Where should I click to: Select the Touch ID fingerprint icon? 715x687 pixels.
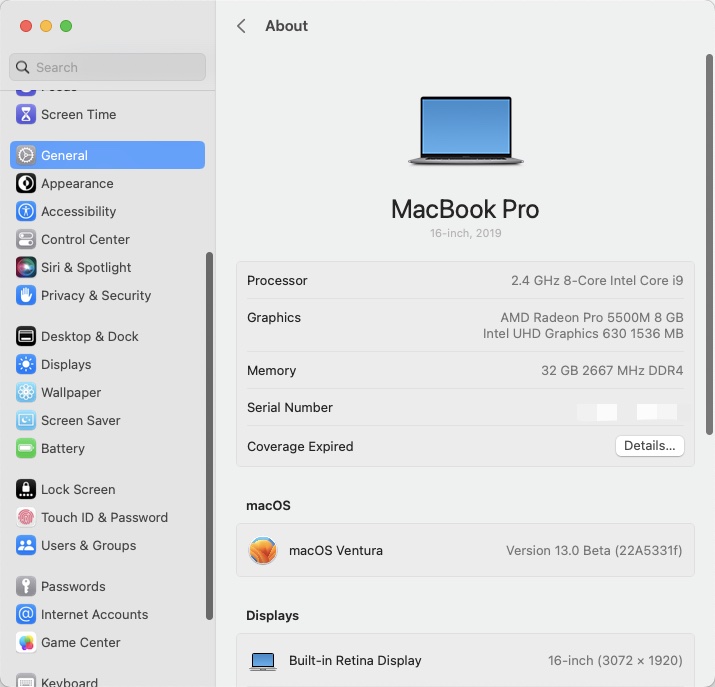pos(26,518)
